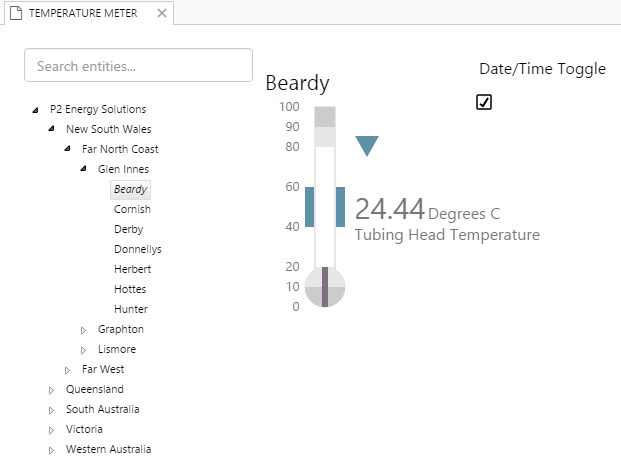The image size is (621, 469).
Task: Collapse the P2 Energy Solutions node
Action: (37, 110)
